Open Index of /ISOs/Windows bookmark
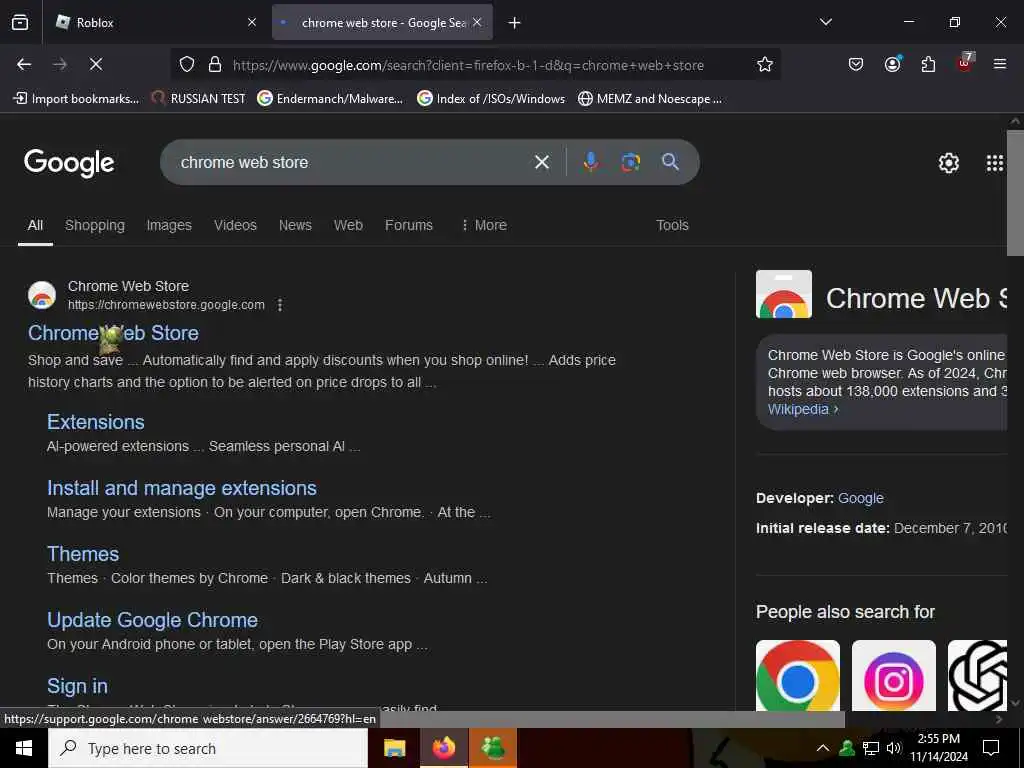This screenshot has height=768, width=1024. click(x=491, y=99)
